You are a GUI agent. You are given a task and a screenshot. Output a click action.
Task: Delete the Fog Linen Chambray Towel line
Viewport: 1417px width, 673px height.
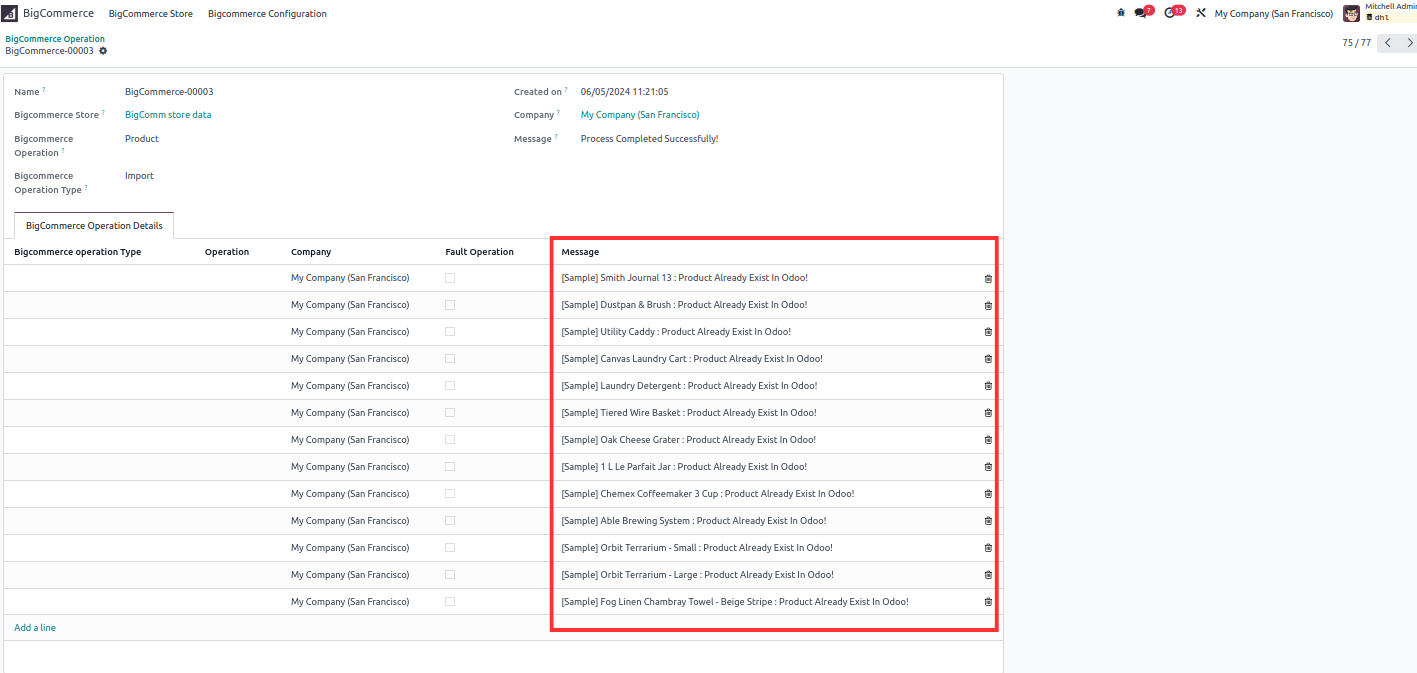point(988,602)
